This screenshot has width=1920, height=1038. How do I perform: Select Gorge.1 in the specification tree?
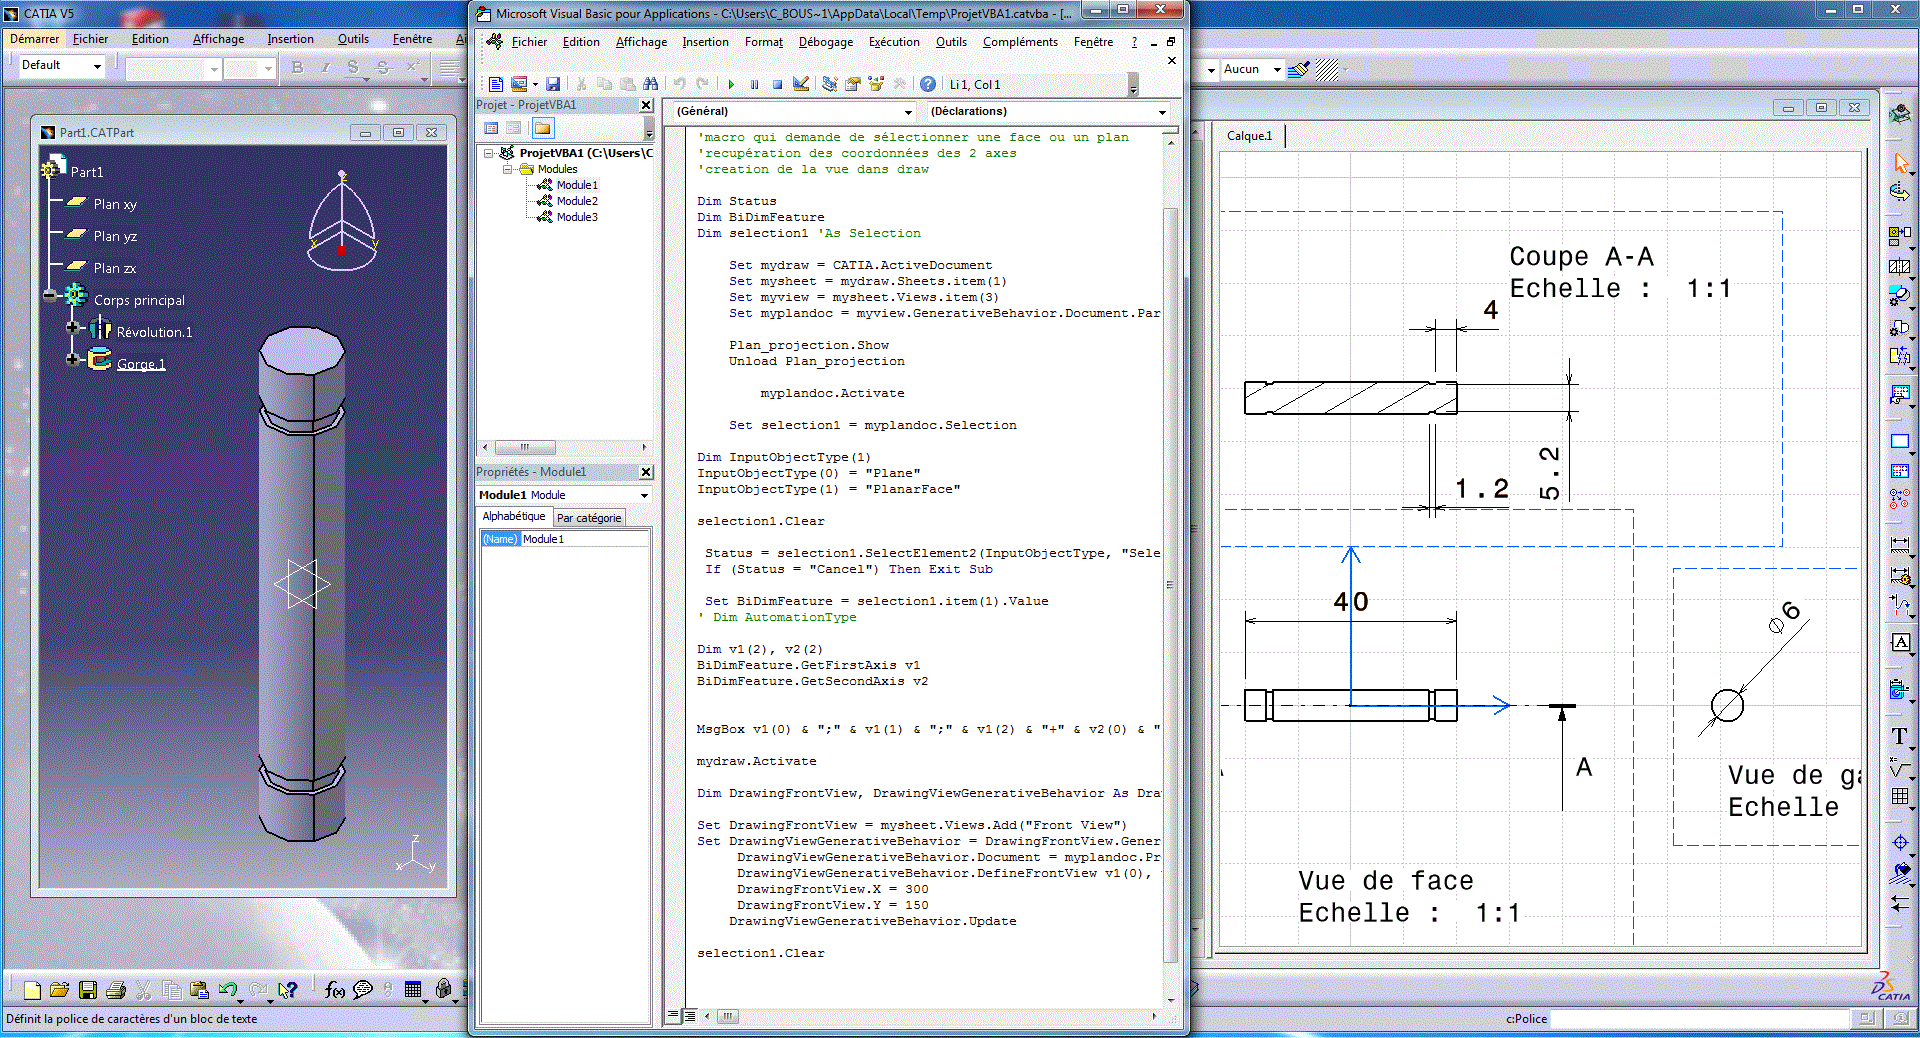click(141, 364)
